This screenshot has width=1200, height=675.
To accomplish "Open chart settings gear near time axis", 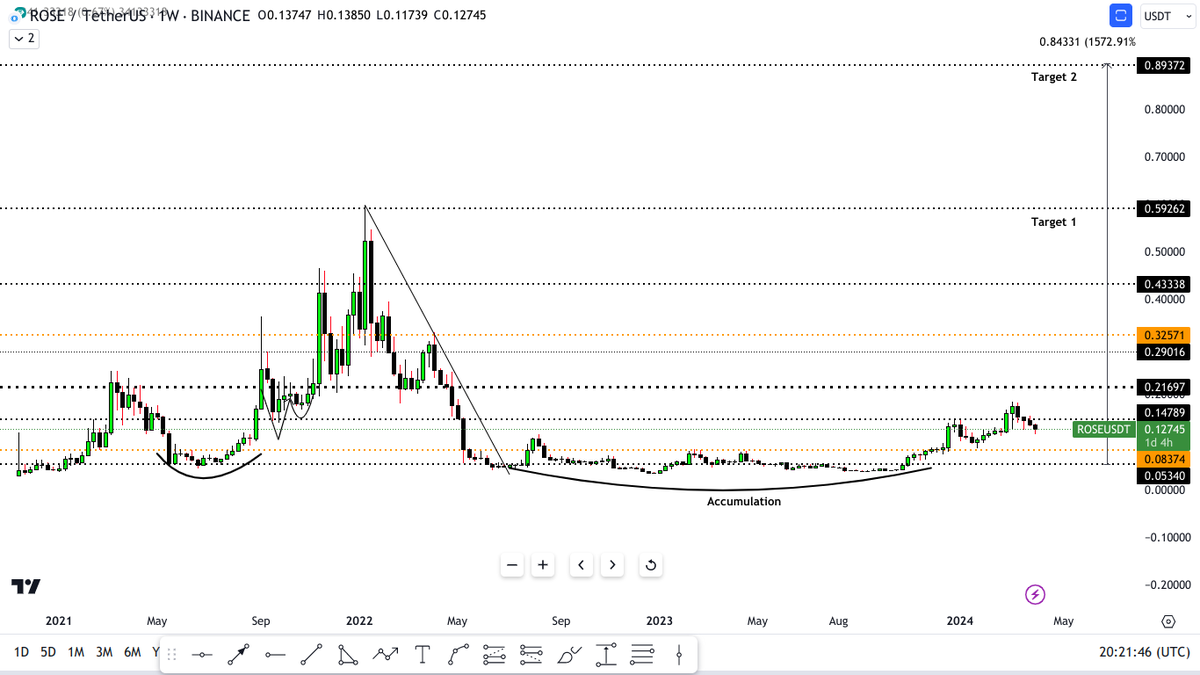I will (x=1168, y=621).
